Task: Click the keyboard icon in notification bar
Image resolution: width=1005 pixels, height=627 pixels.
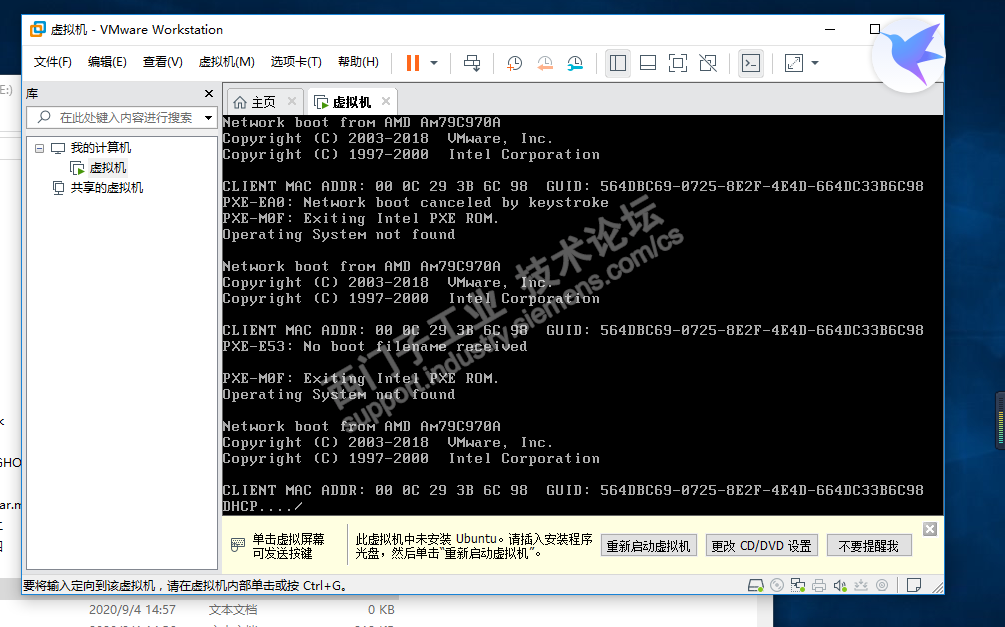Action: pyautogui.click(x=238, y=545)
